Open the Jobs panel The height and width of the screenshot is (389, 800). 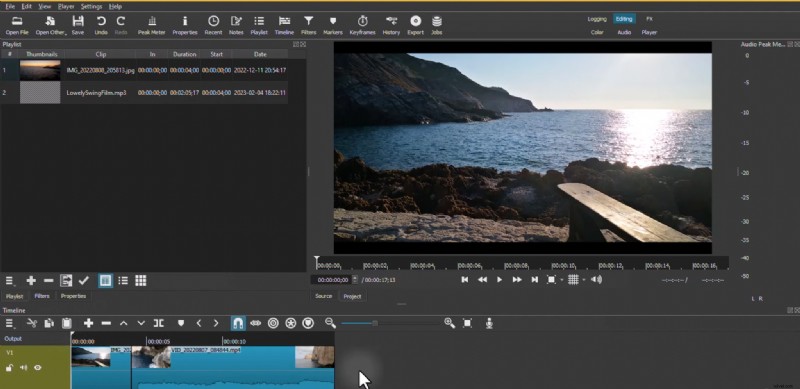[437, 25]
